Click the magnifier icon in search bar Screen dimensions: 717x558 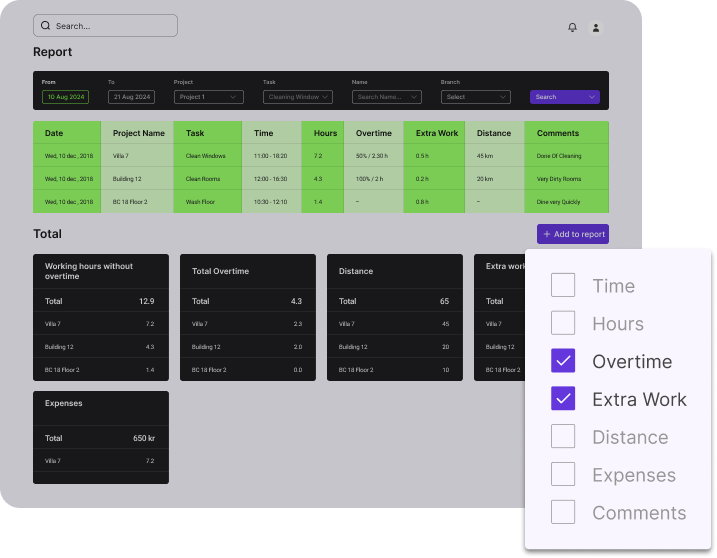click(46, 26)
